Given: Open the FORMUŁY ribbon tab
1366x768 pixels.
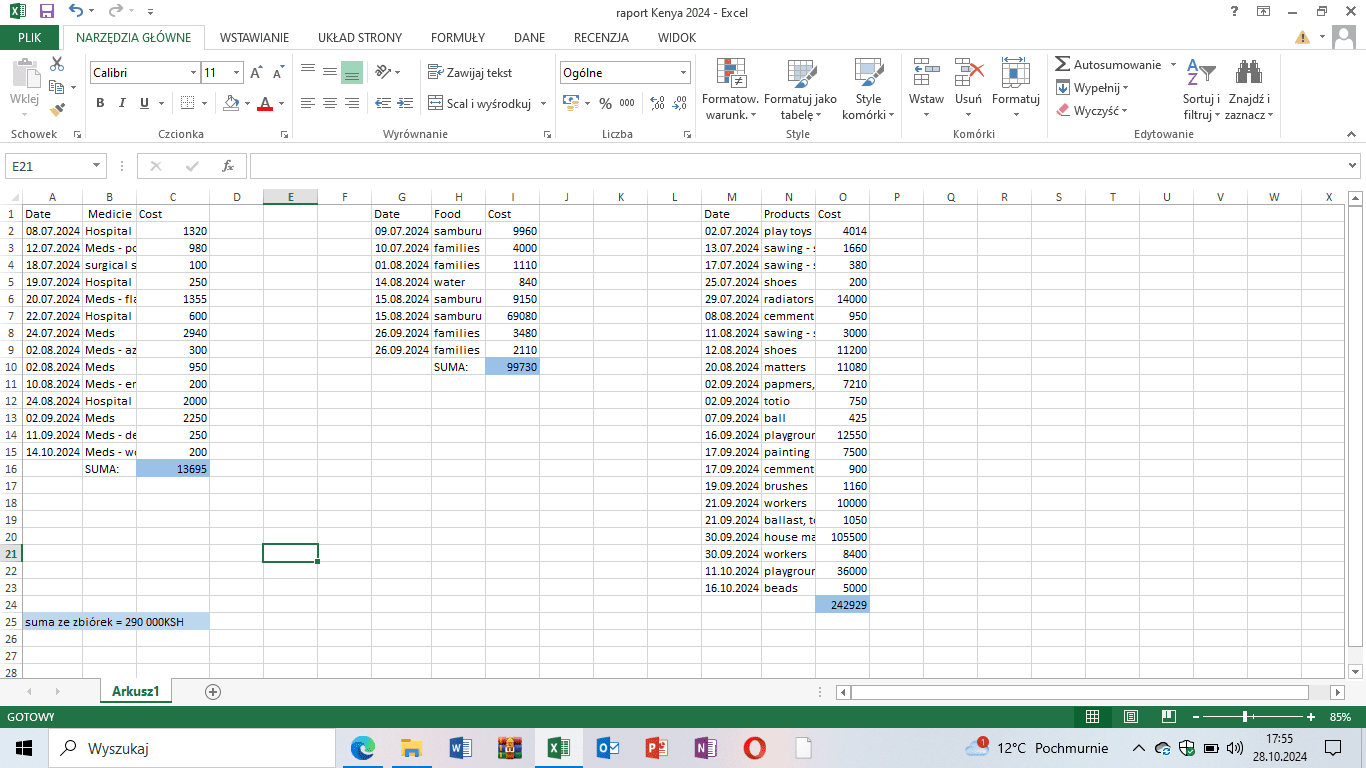Looking at the screenshot, I should point(458,38).
